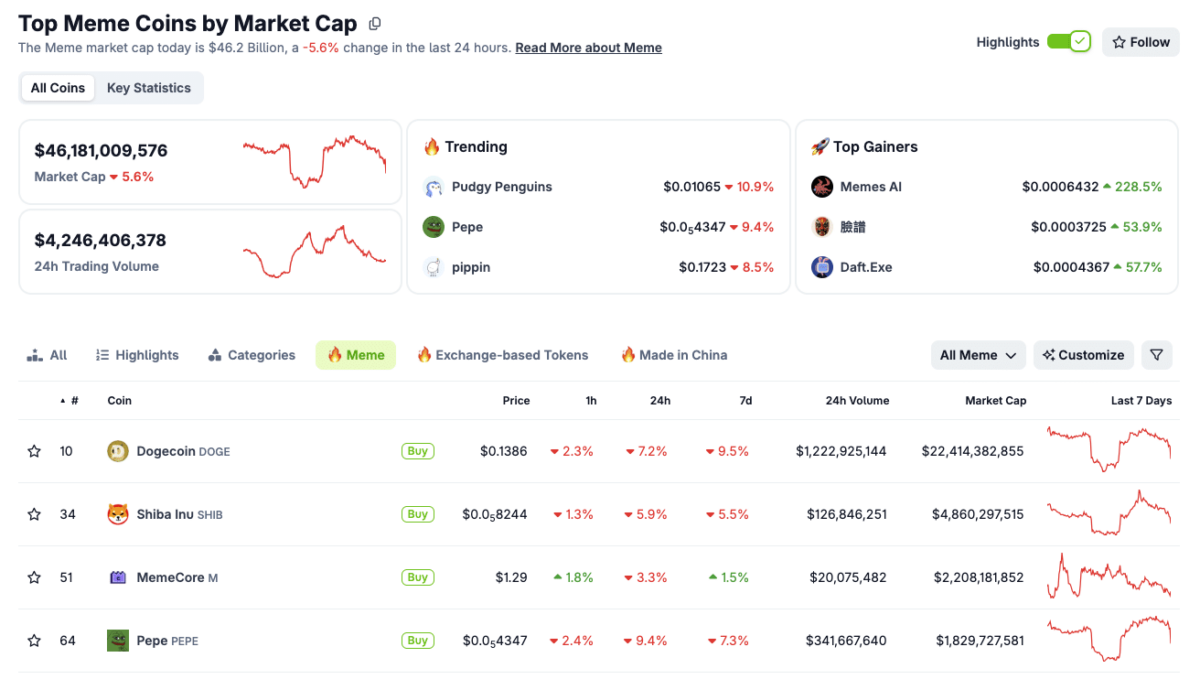Open the Read More about Meme link

(x=588, y=47)
